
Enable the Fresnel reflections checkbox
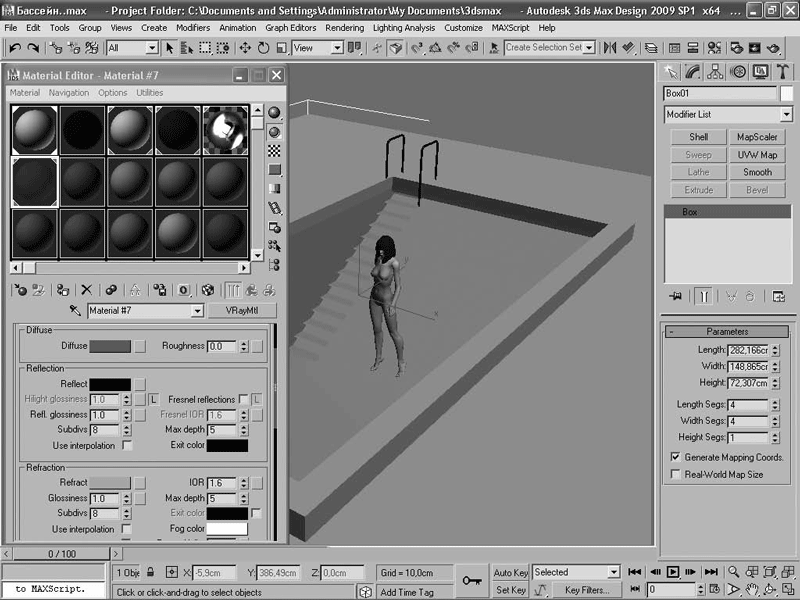pyautogui.click(x=243, y=399)
